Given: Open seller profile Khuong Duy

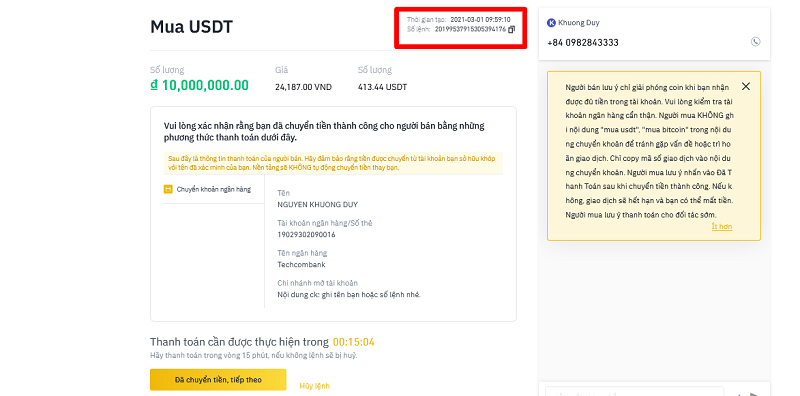Looking at the screenshot, I should point(579,22).
